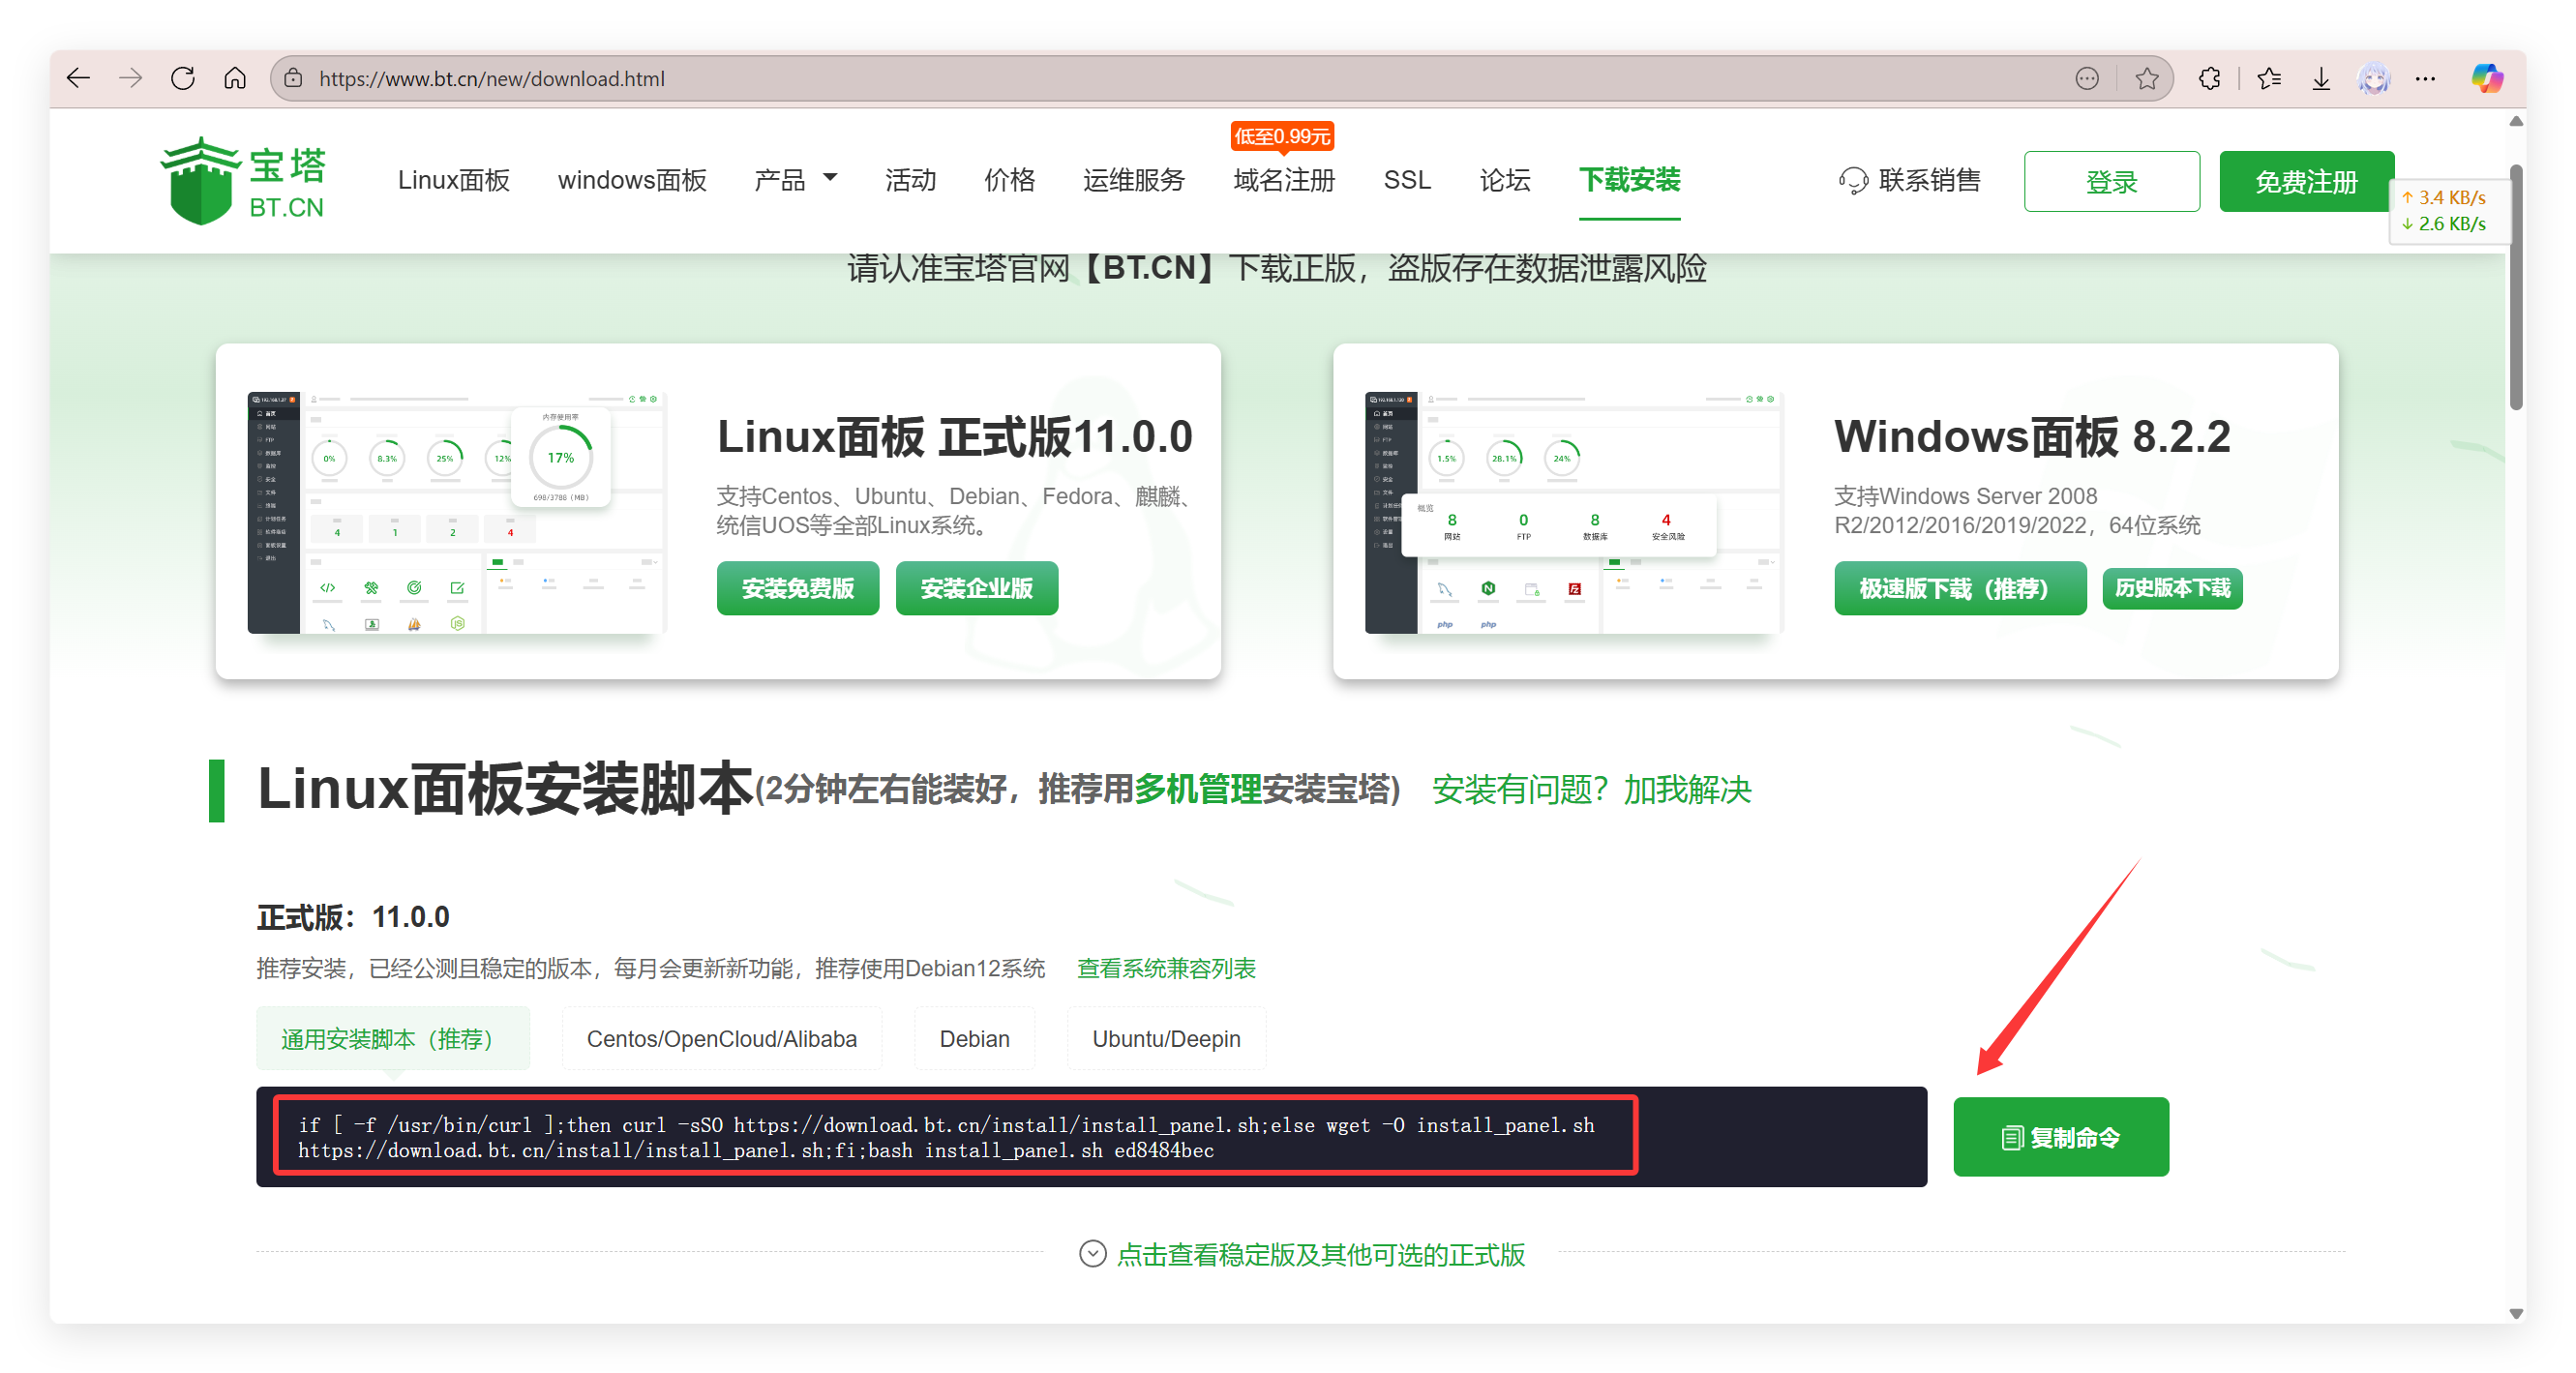Select the Debian script tab

(974, 1038)
